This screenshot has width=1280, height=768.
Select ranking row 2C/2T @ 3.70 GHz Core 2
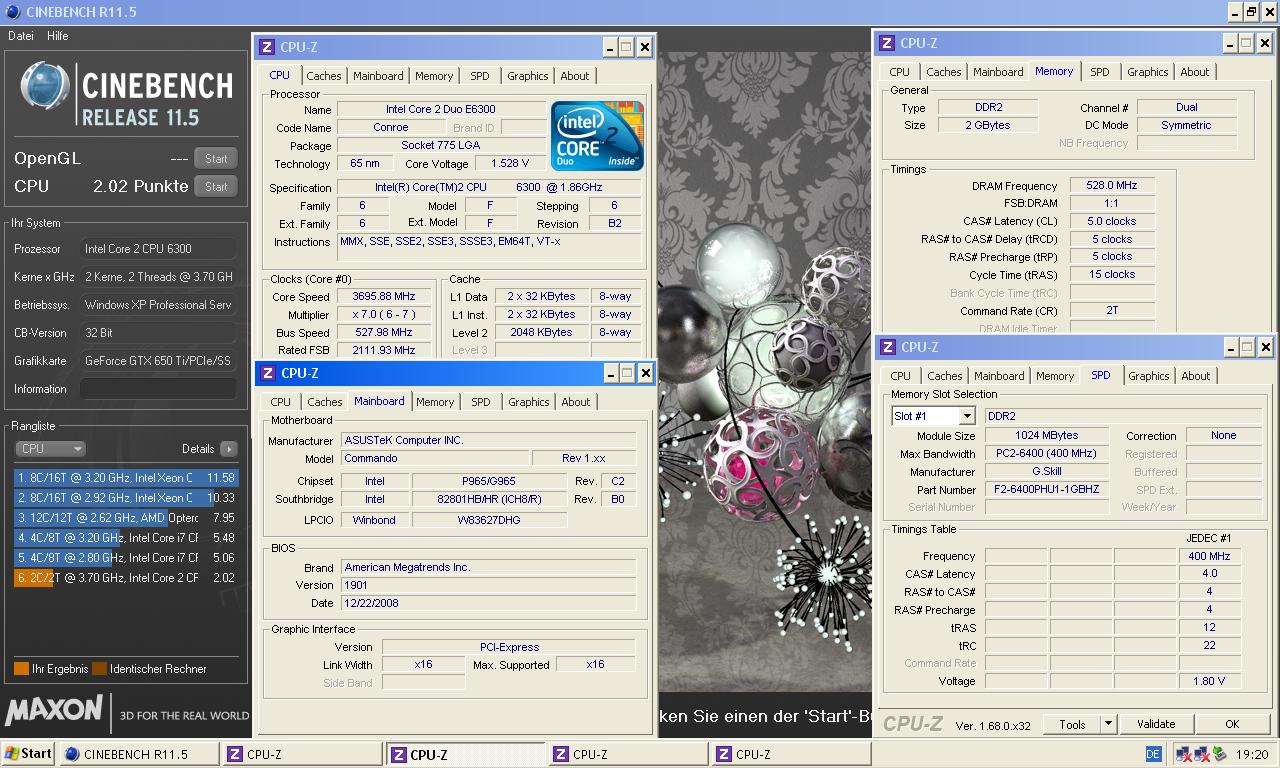click(x=126, y=578)
